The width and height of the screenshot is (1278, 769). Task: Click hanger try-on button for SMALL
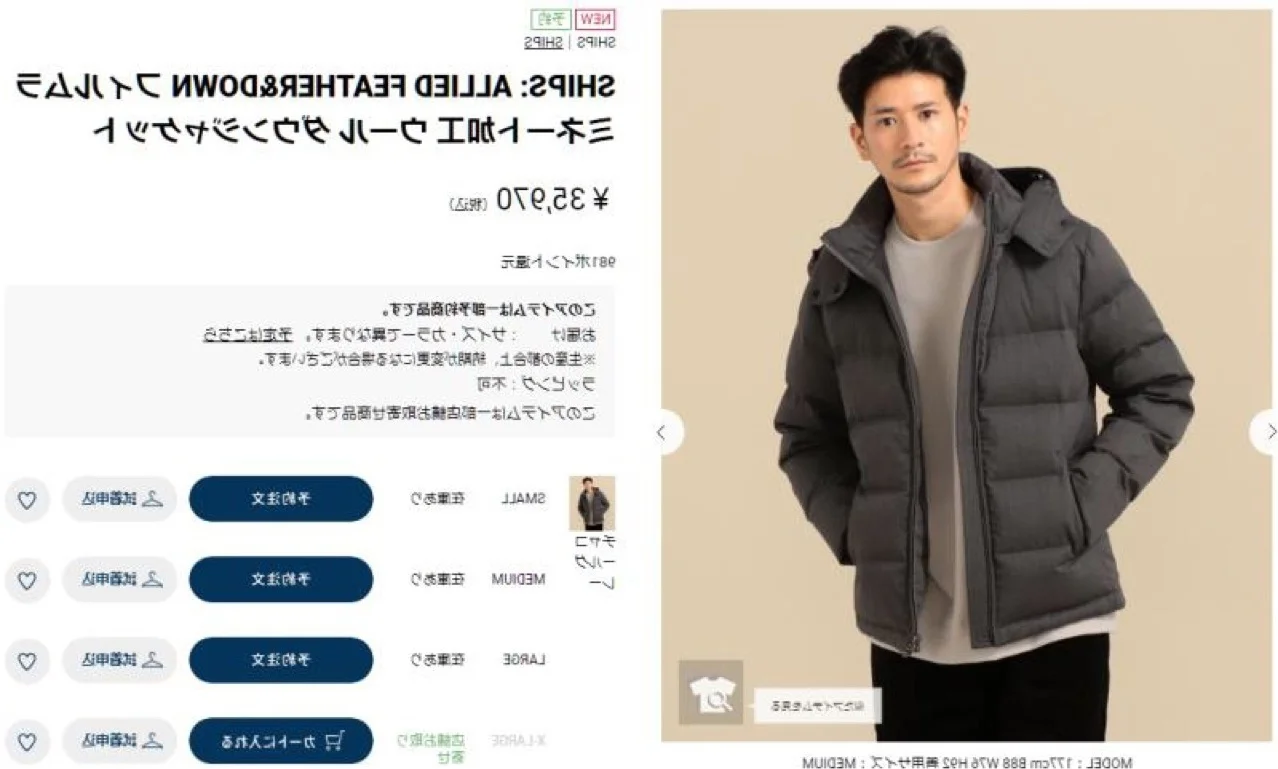tap(120, 499)
